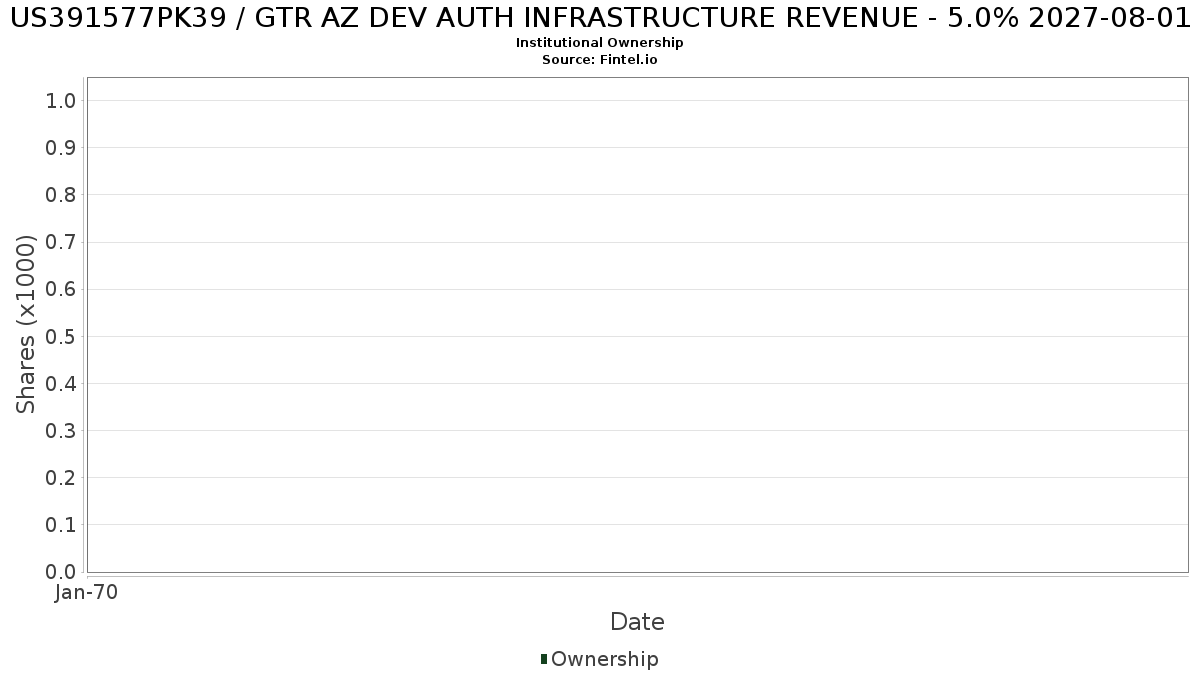
Task: Select the Institutional Ownership subtitle
Action: point(600,43)
